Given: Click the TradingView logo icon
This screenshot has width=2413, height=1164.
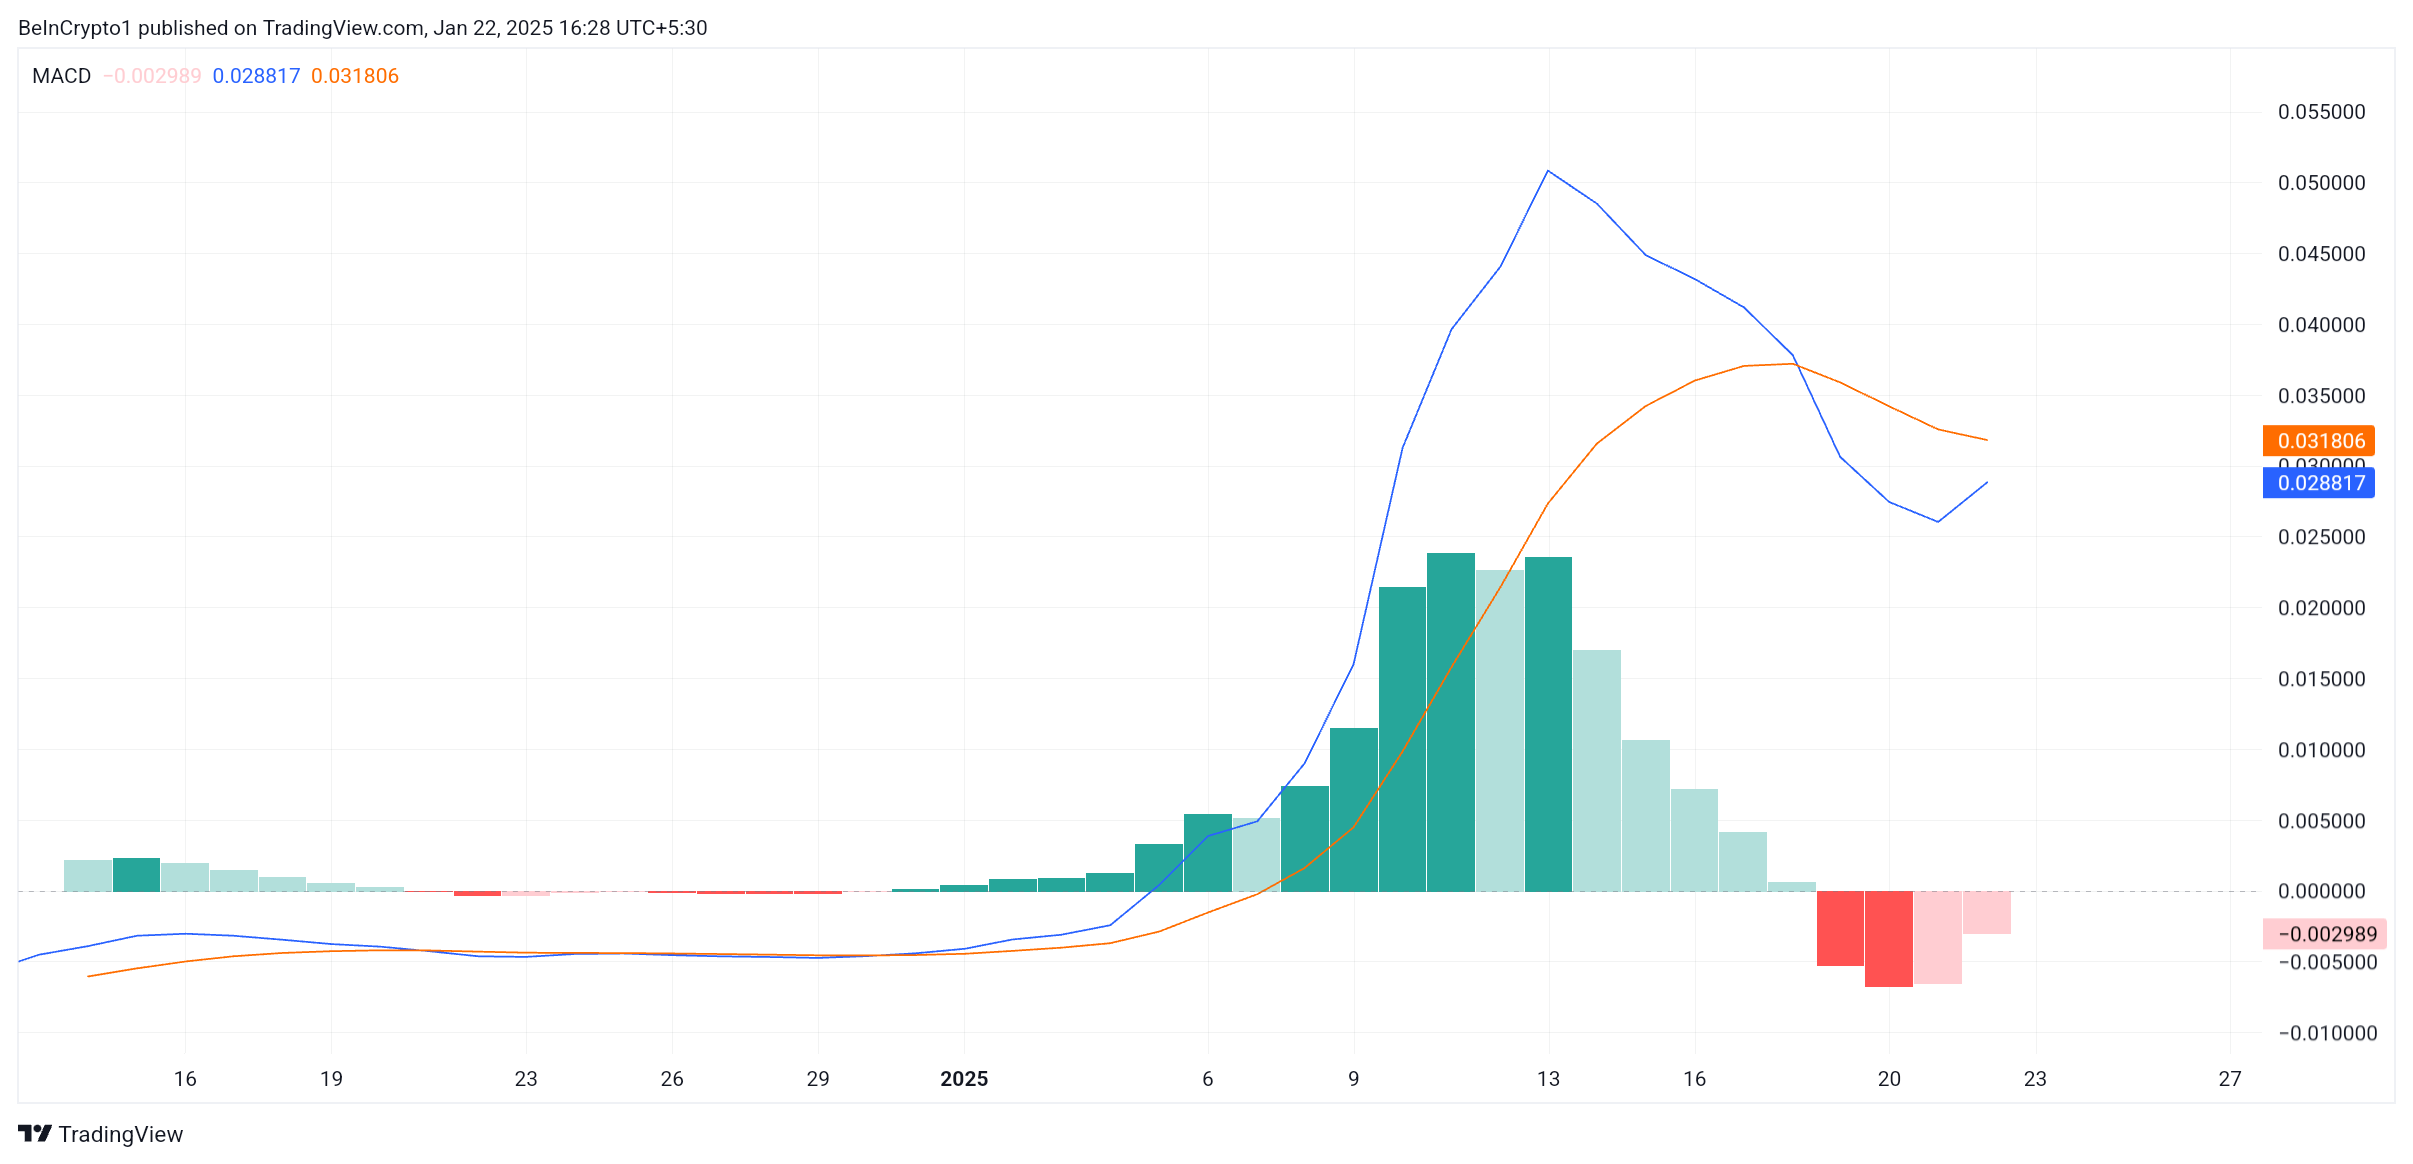Looking at the screenshot, I should 35,1133.
